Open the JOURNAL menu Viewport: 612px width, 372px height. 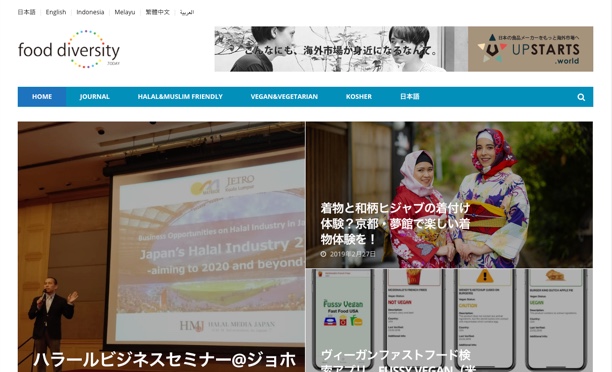tap(94, 97)
